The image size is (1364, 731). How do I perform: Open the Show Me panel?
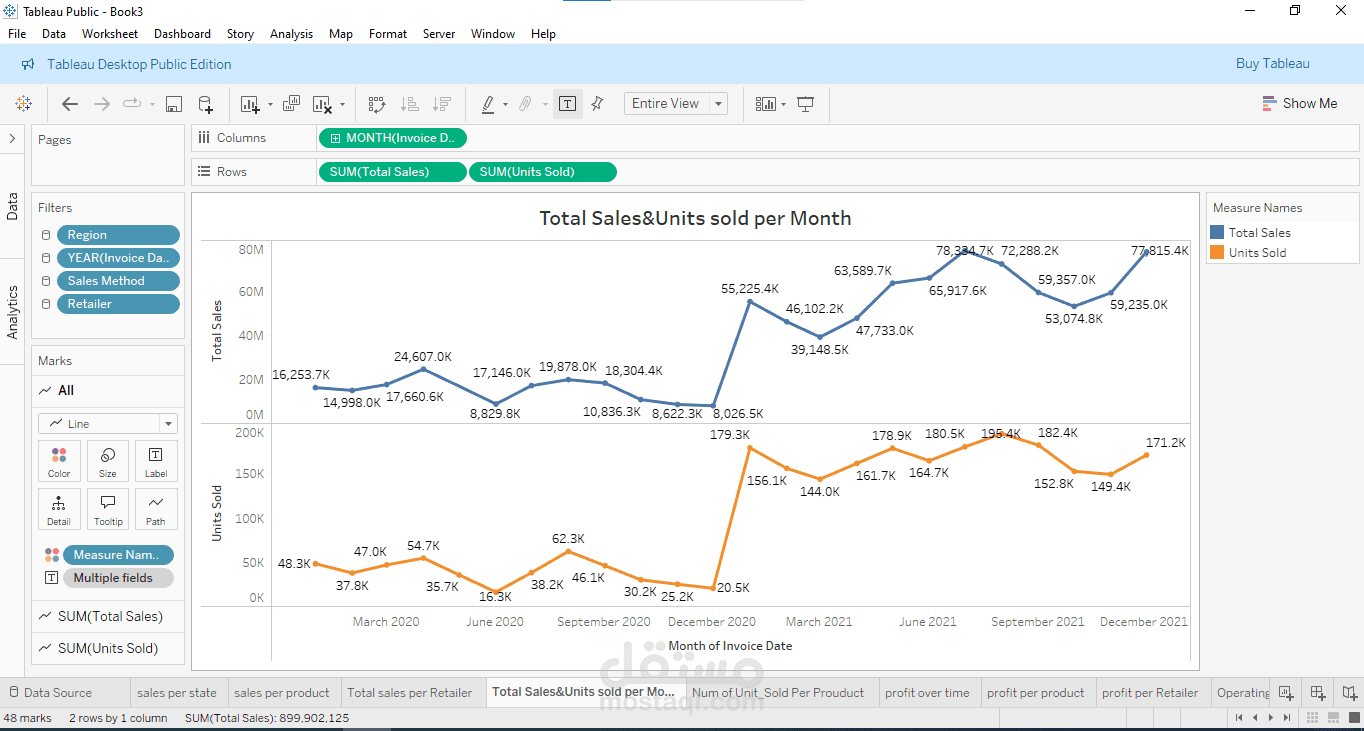click(1299, 103)
